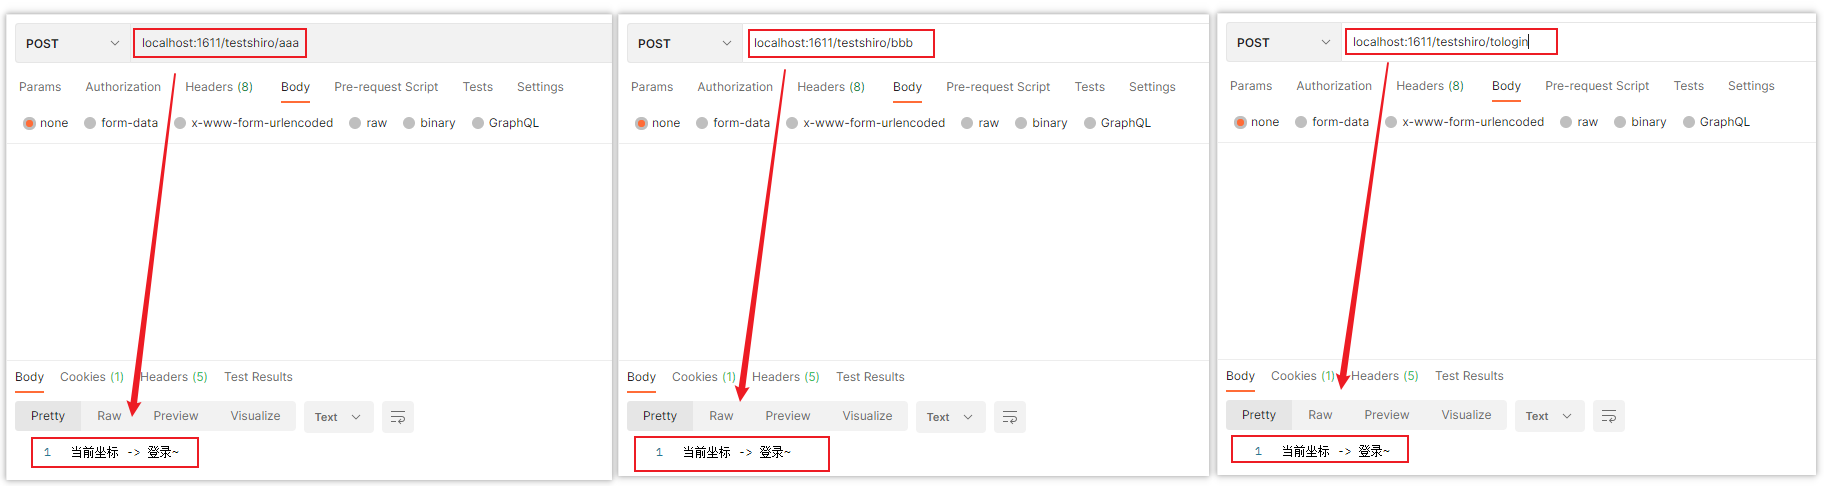Click the URL field with localhost:1611/testshiro/aaa
The image size is (1833, 486).
(x=220, y=43)
